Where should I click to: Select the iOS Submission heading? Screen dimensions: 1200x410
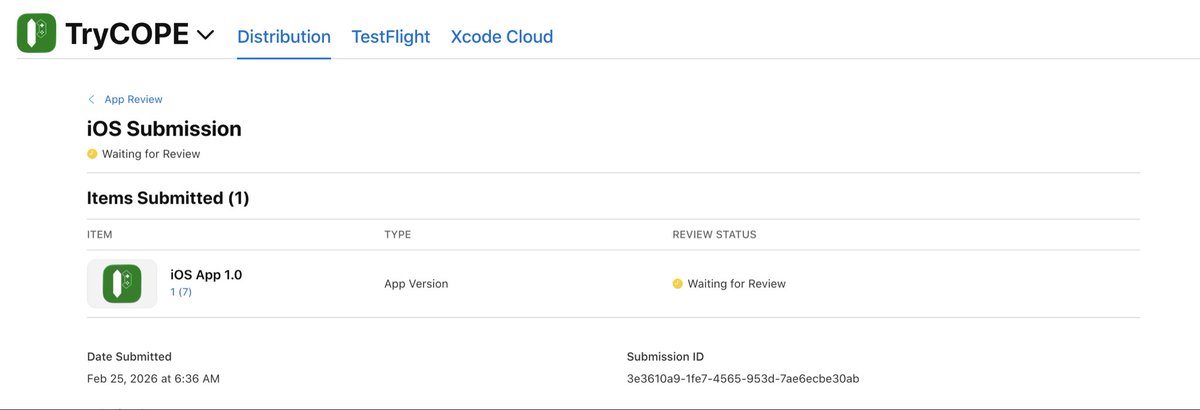click(x=164, y=129)
